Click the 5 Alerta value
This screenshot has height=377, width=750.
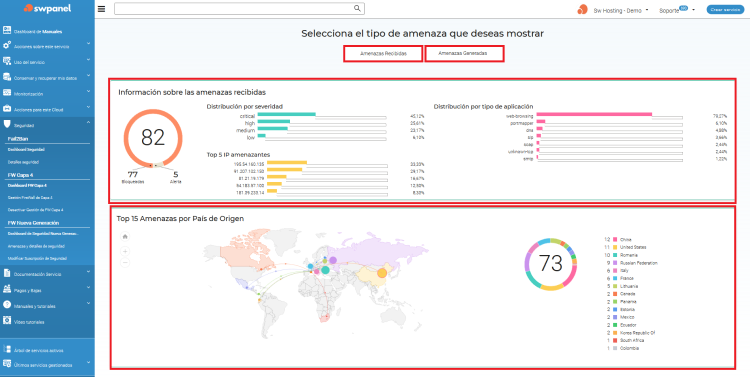[x=176, y=174]
